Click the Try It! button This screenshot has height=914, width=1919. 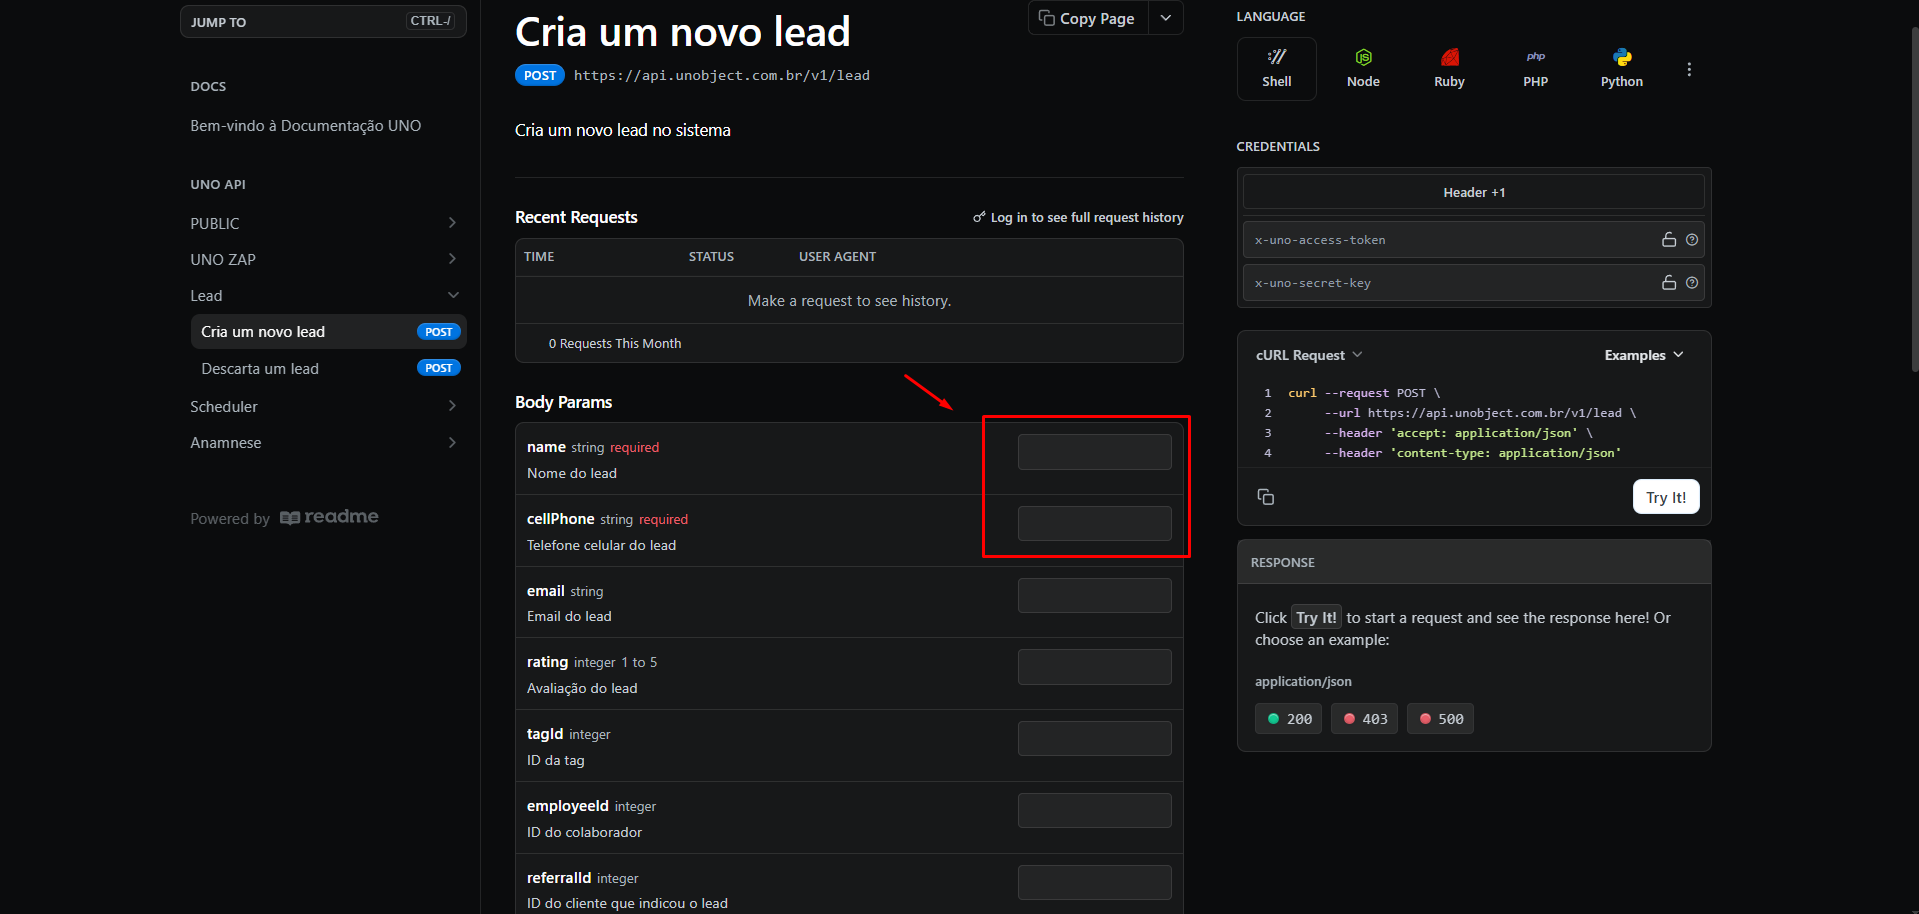[1666, 497]
